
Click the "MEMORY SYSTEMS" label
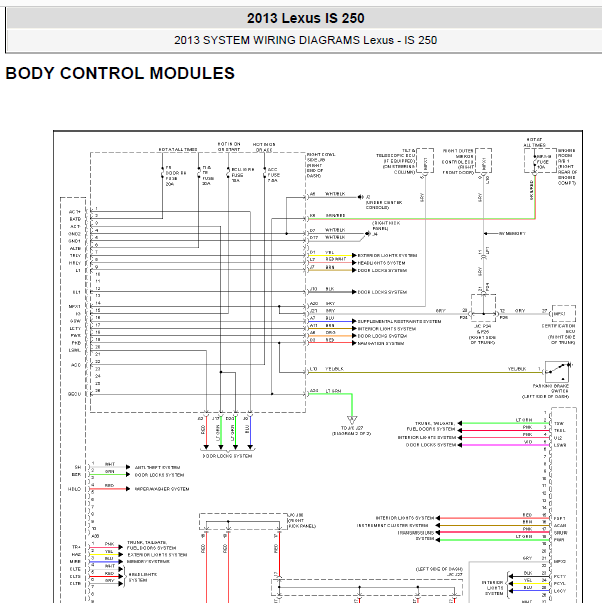[148, 562]
